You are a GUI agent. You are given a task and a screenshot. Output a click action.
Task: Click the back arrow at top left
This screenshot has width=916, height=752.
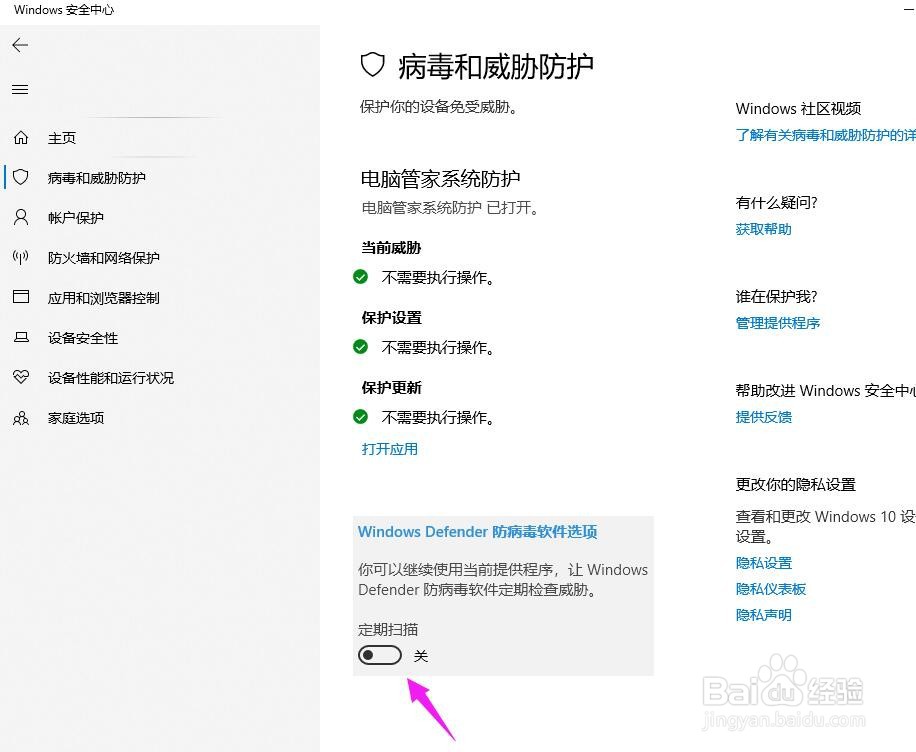point(20,44)
